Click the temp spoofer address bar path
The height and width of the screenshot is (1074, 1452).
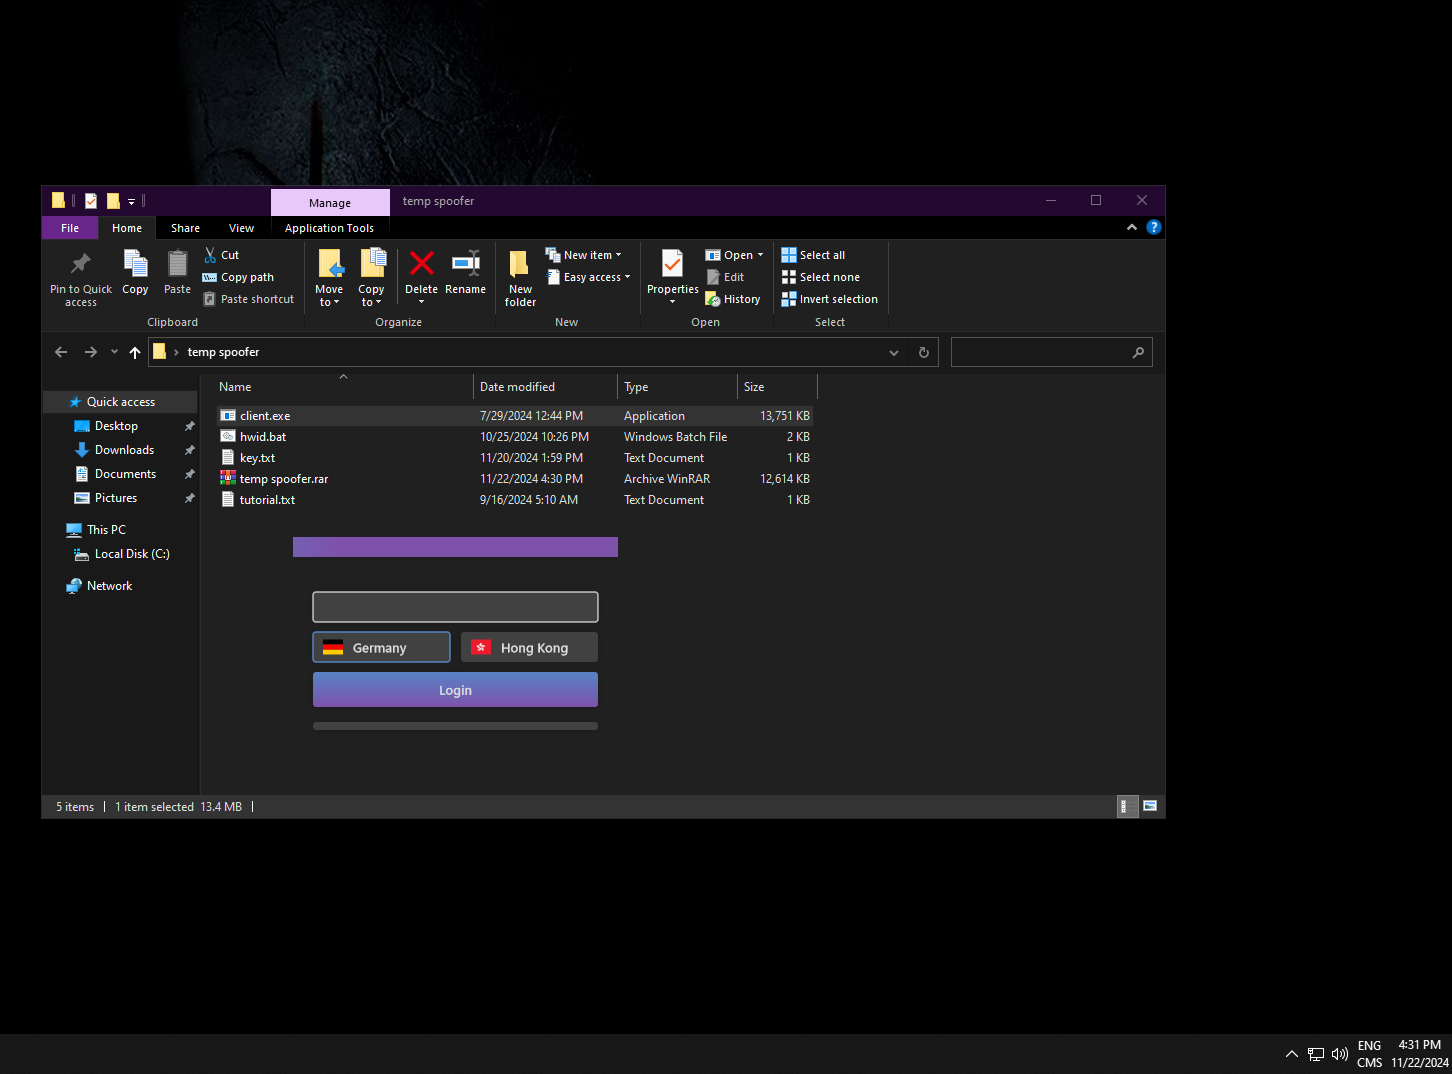click(x=223, y=352)
